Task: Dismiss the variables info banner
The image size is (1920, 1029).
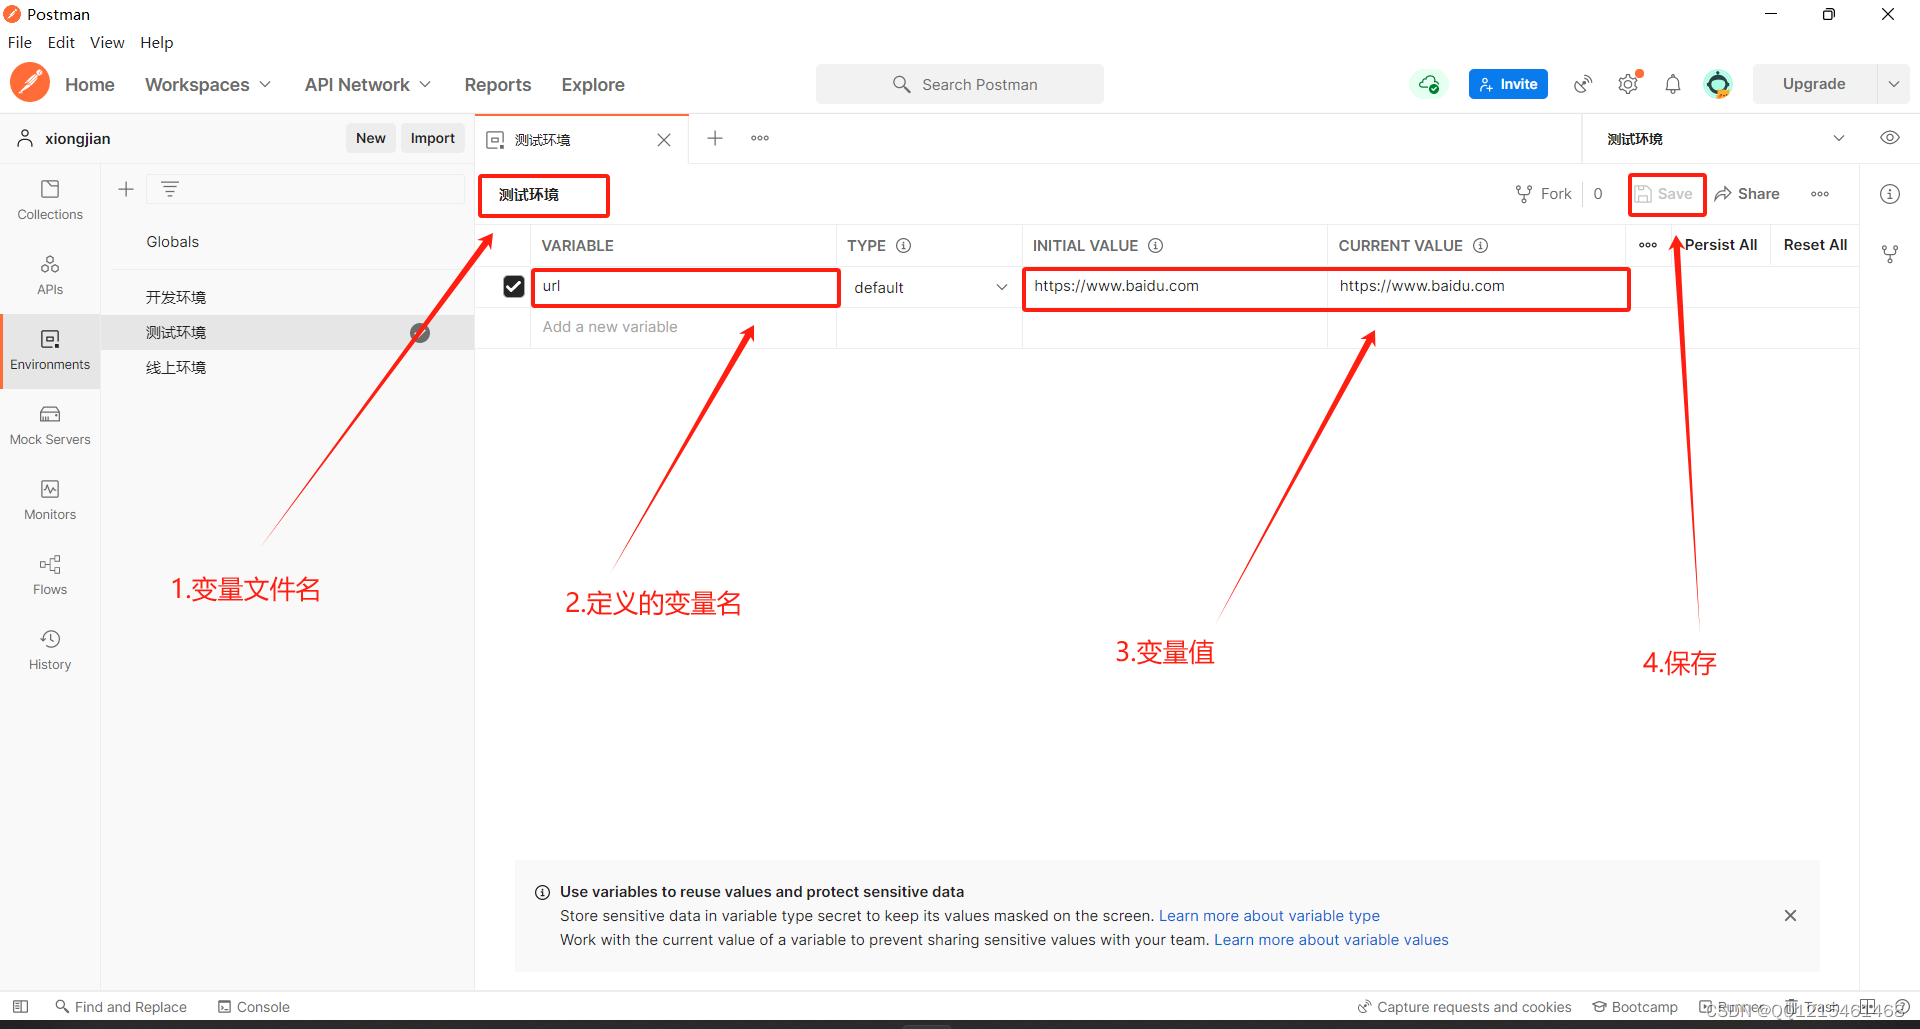Action: point(1791,916)
